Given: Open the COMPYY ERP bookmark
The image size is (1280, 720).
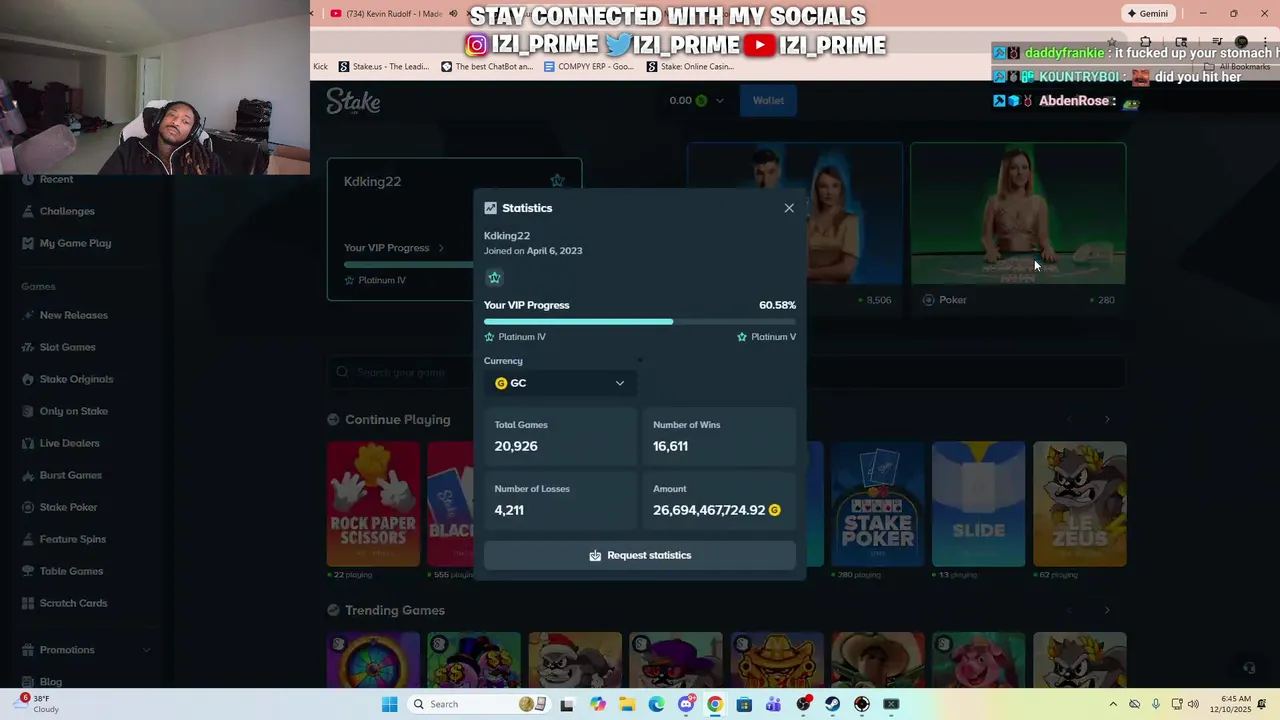Looking at the screenshot, I should [589, 67].
